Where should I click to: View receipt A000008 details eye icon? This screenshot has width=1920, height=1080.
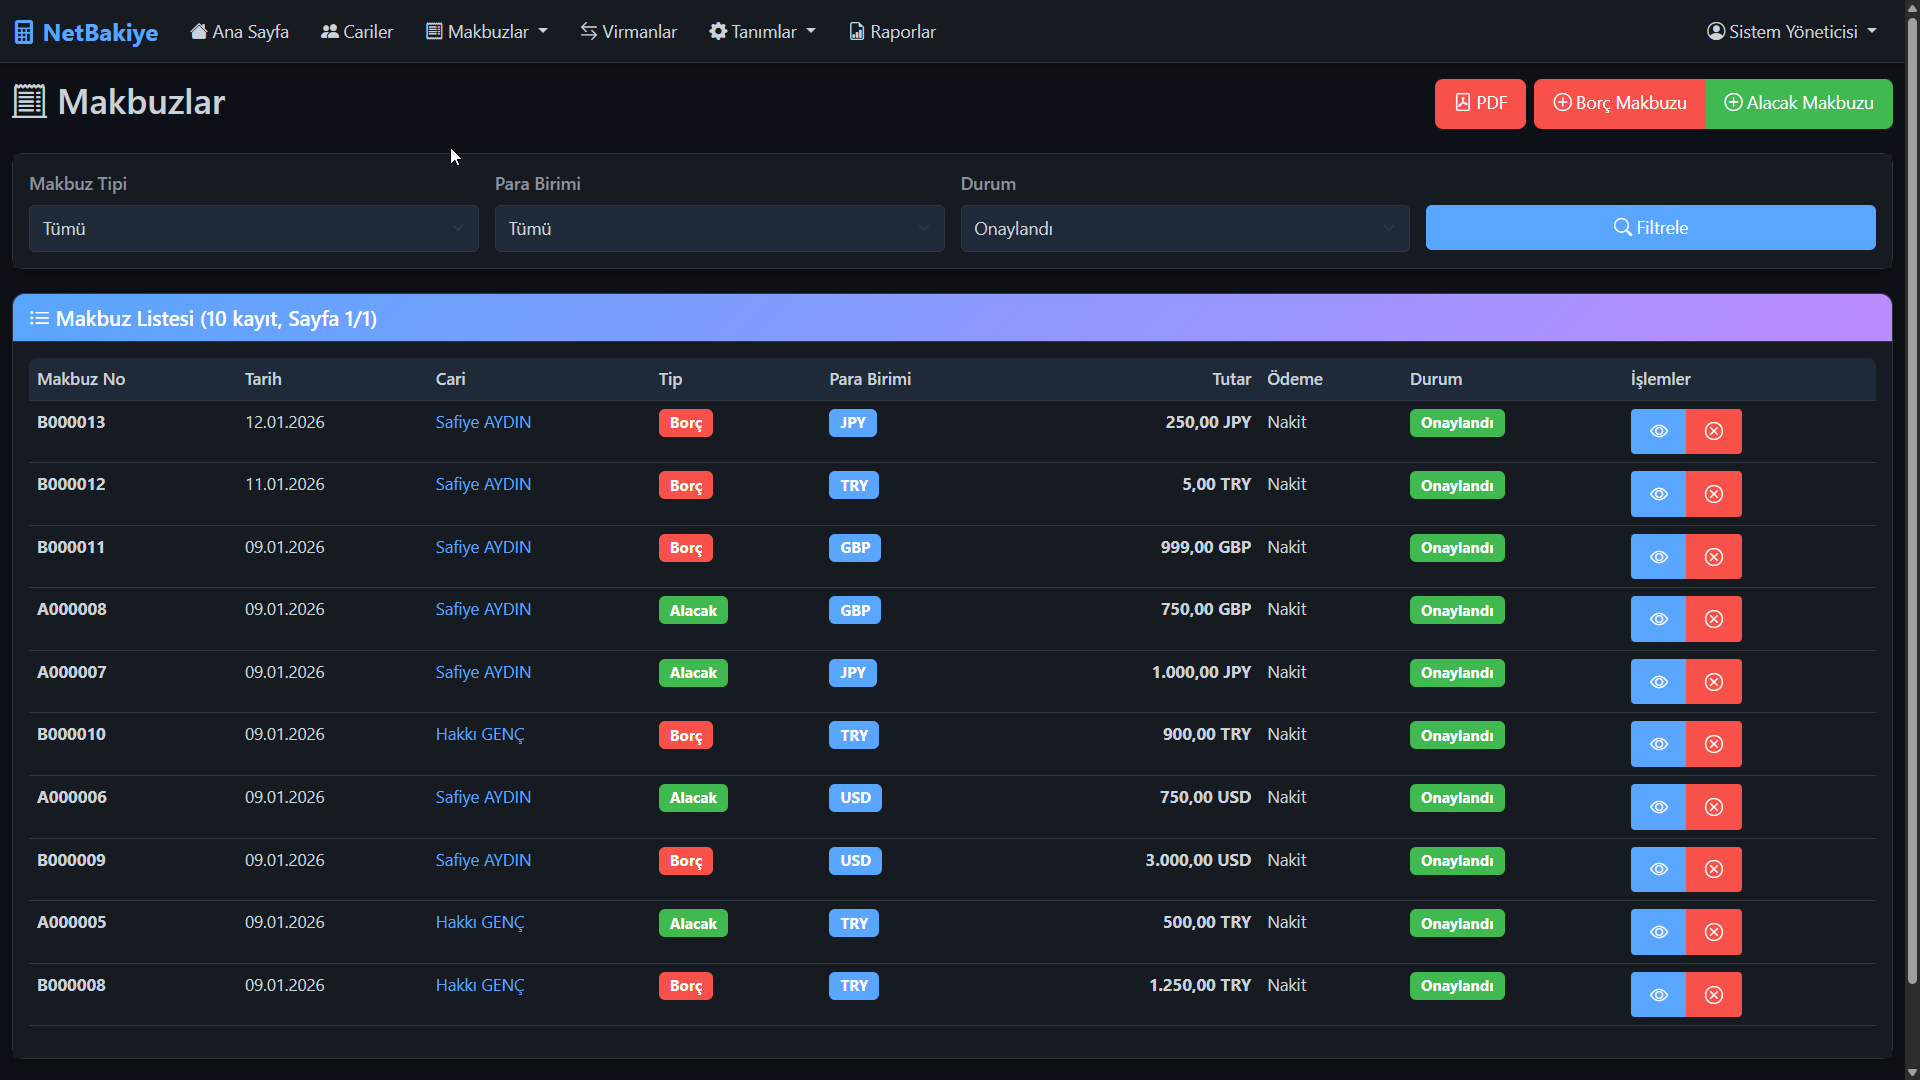tap(1658, 619)
